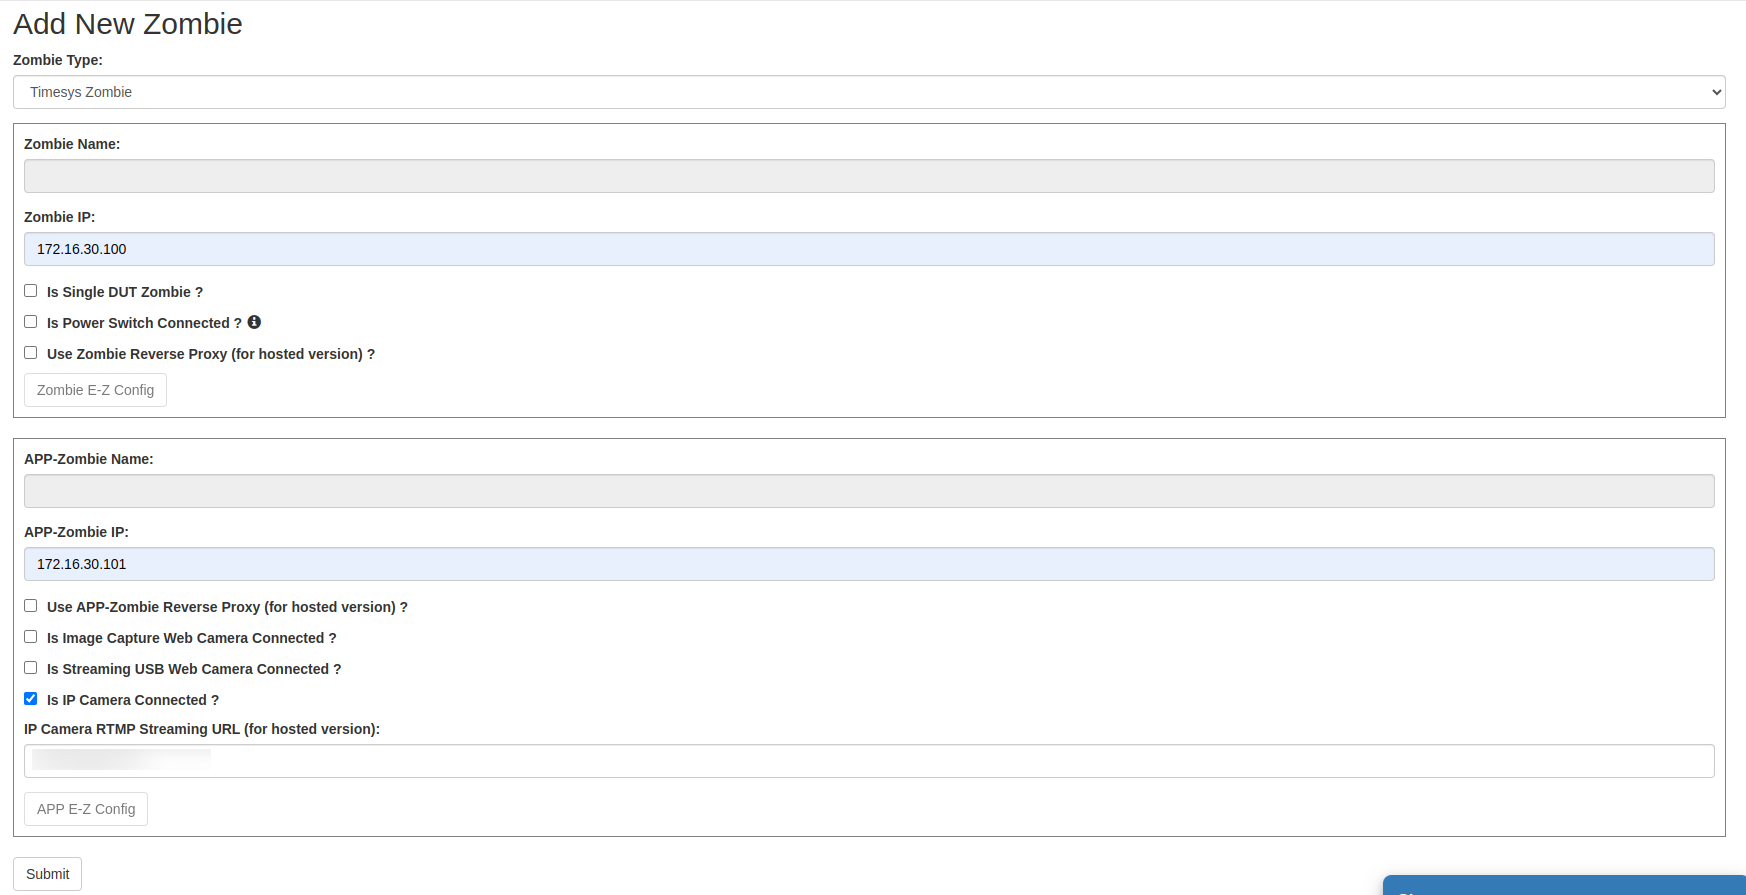Focus the APP-Zombie Name text field
The height and width of the screenshot is (895, 1746).
tap(869, 491)
